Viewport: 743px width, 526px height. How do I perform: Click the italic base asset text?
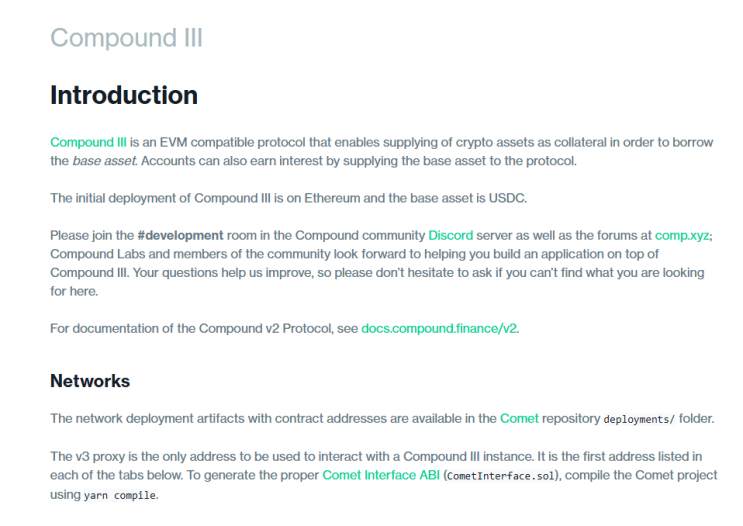(x=105, y=161)
